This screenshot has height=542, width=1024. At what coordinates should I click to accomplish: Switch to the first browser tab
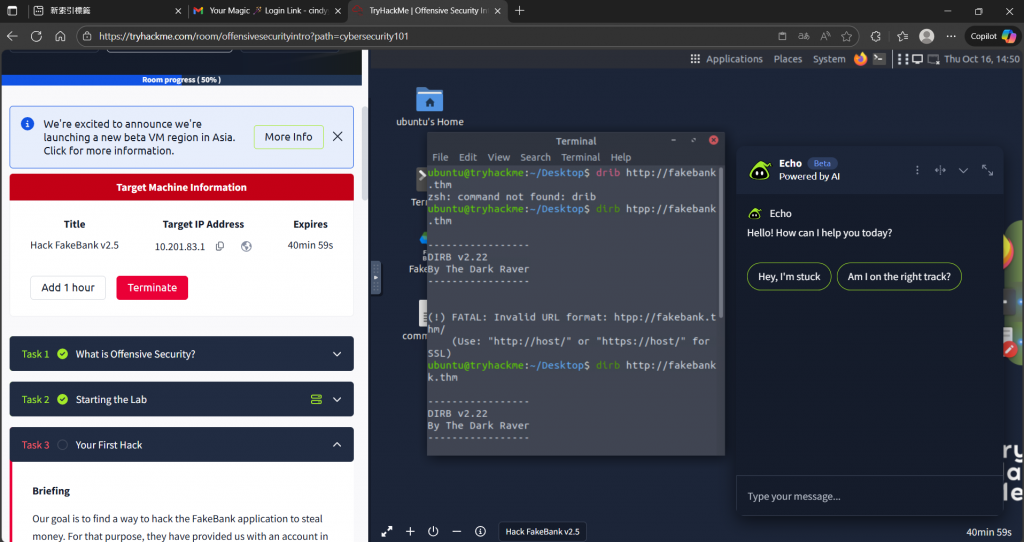(x=106, y=10)
